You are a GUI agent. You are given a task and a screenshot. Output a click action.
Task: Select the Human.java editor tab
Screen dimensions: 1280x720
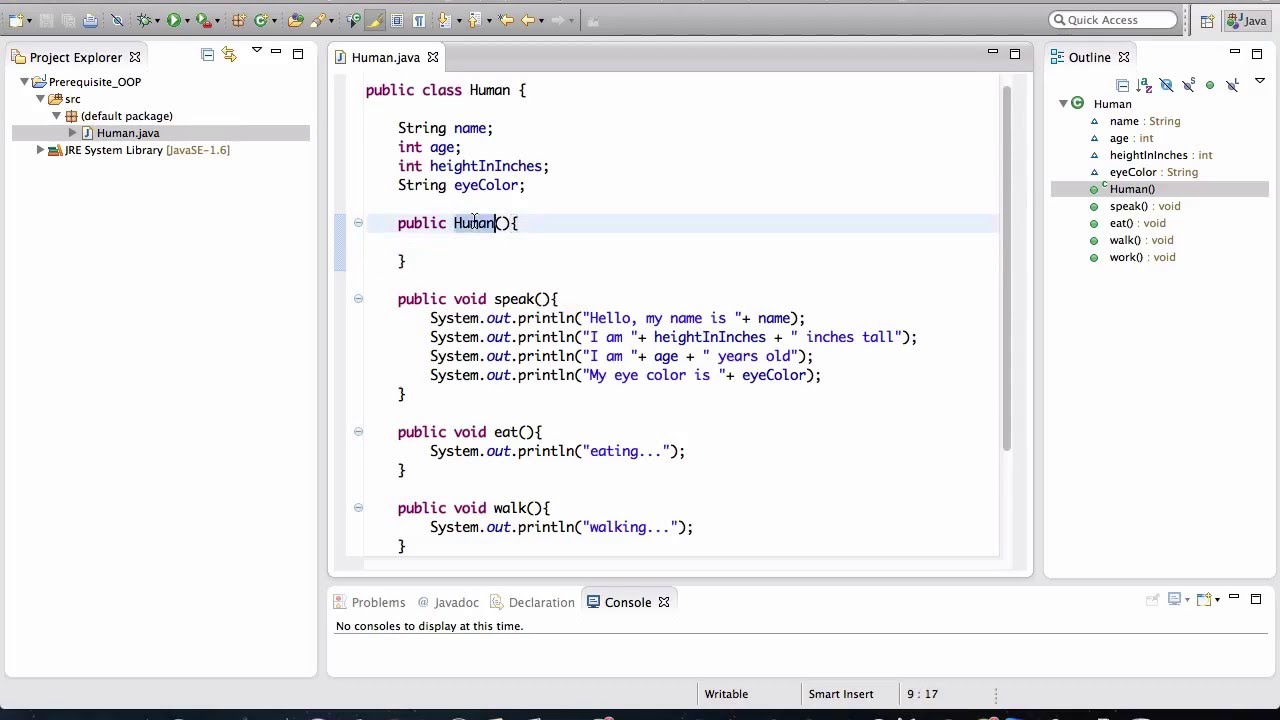385,57
